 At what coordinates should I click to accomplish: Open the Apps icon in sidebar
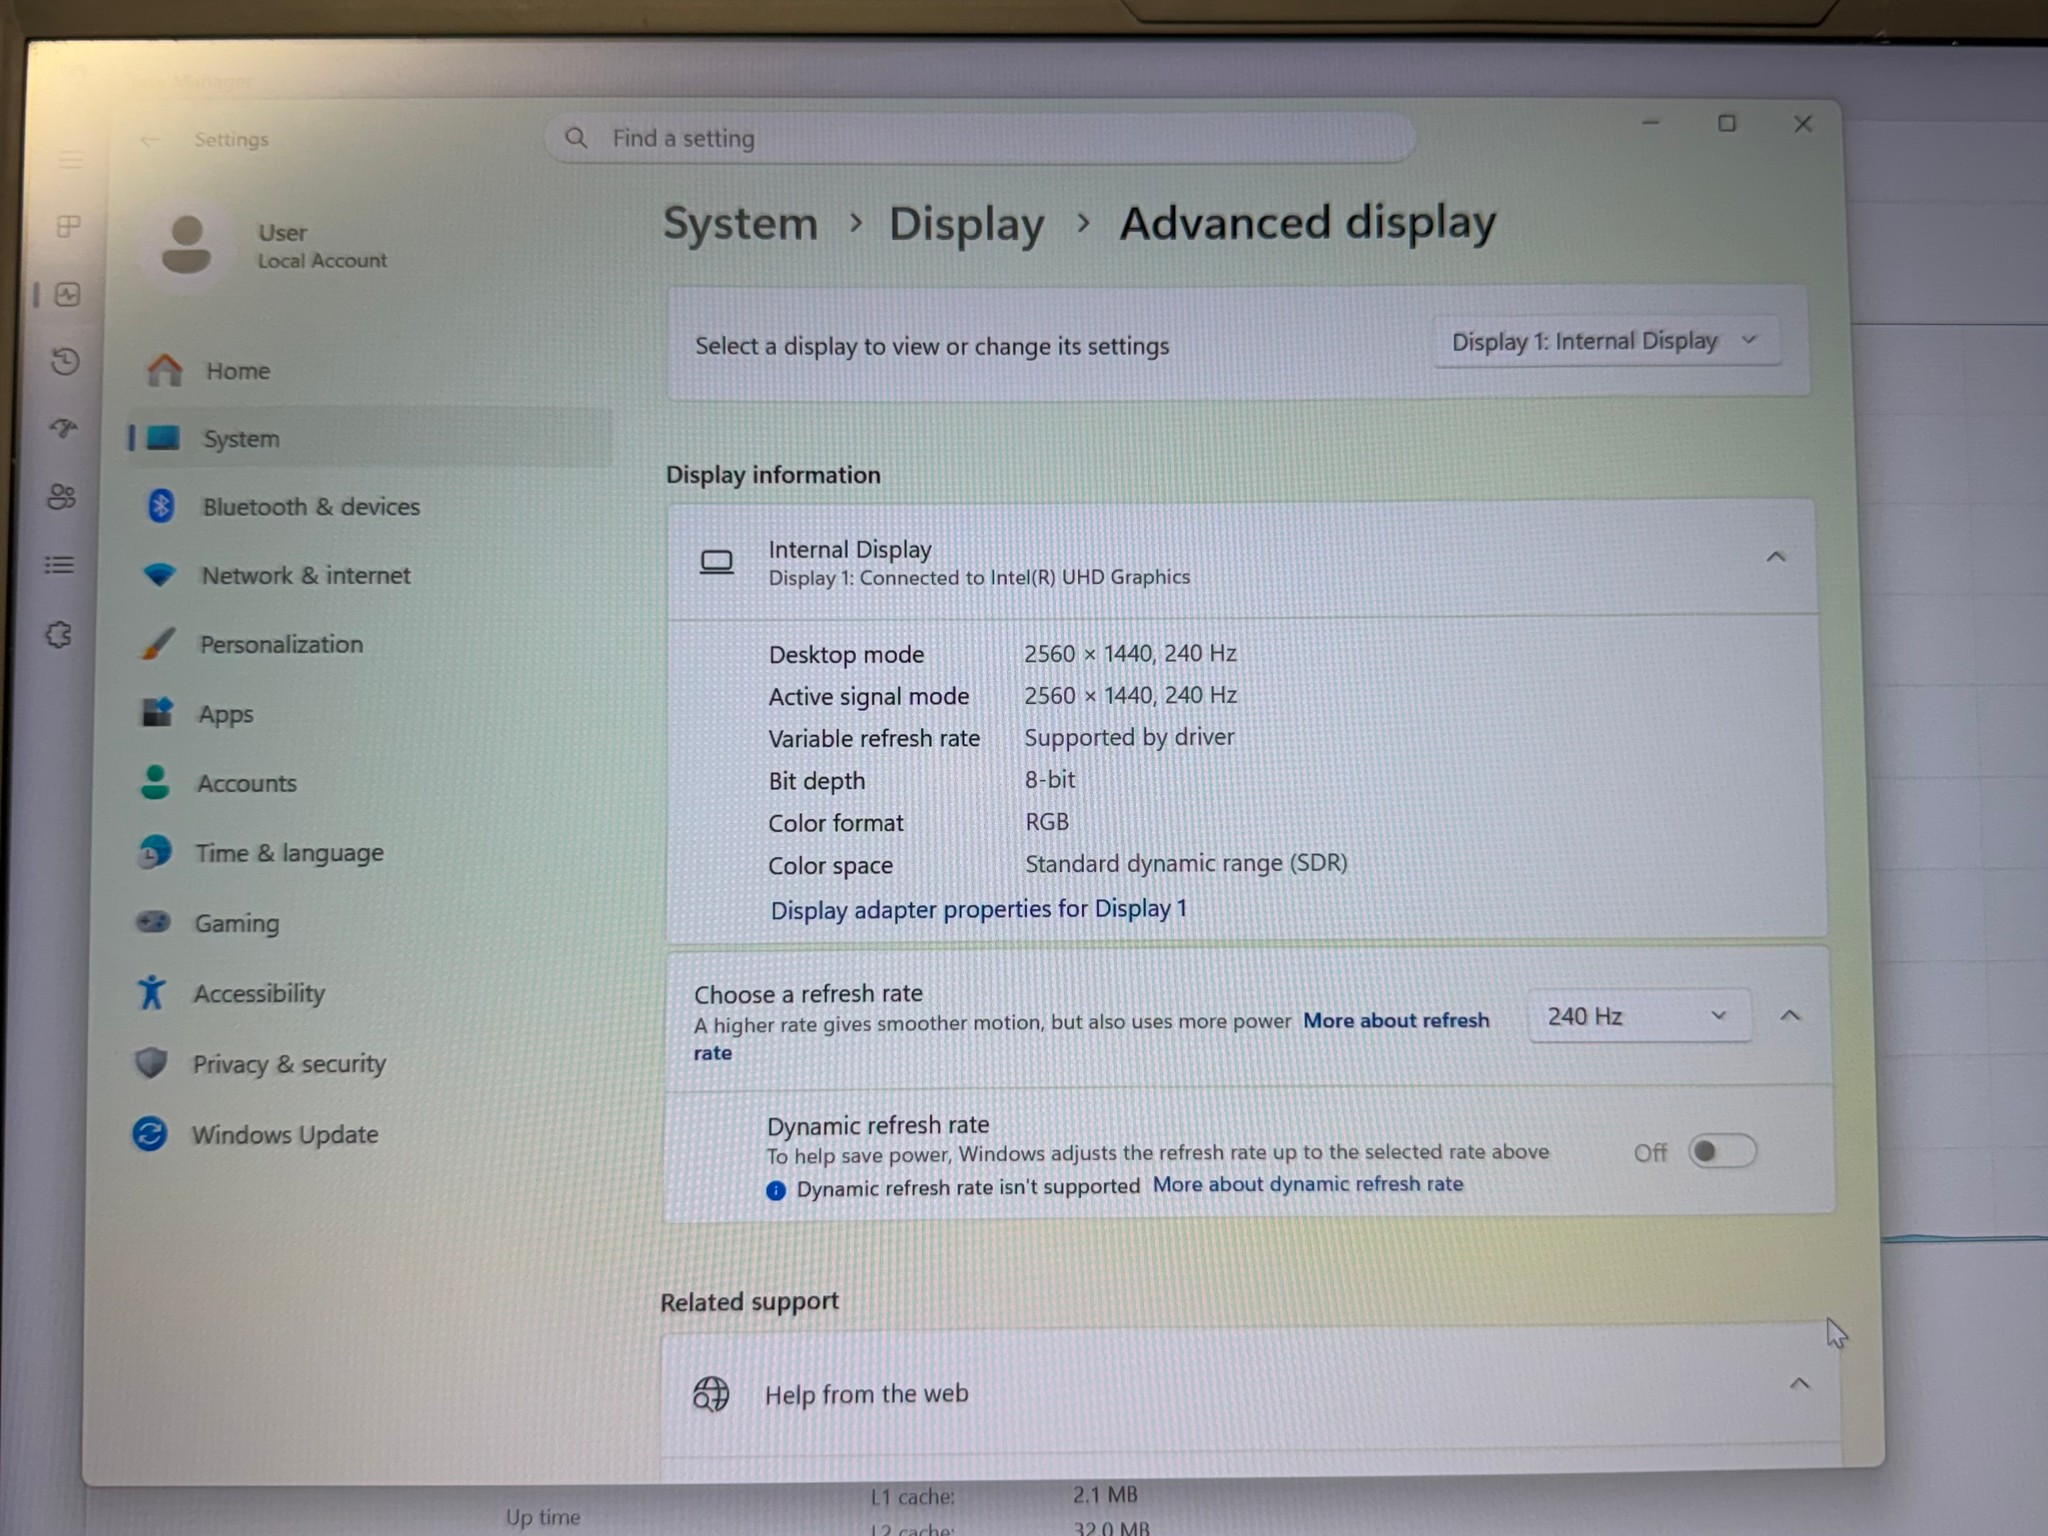tap(157, 713)
